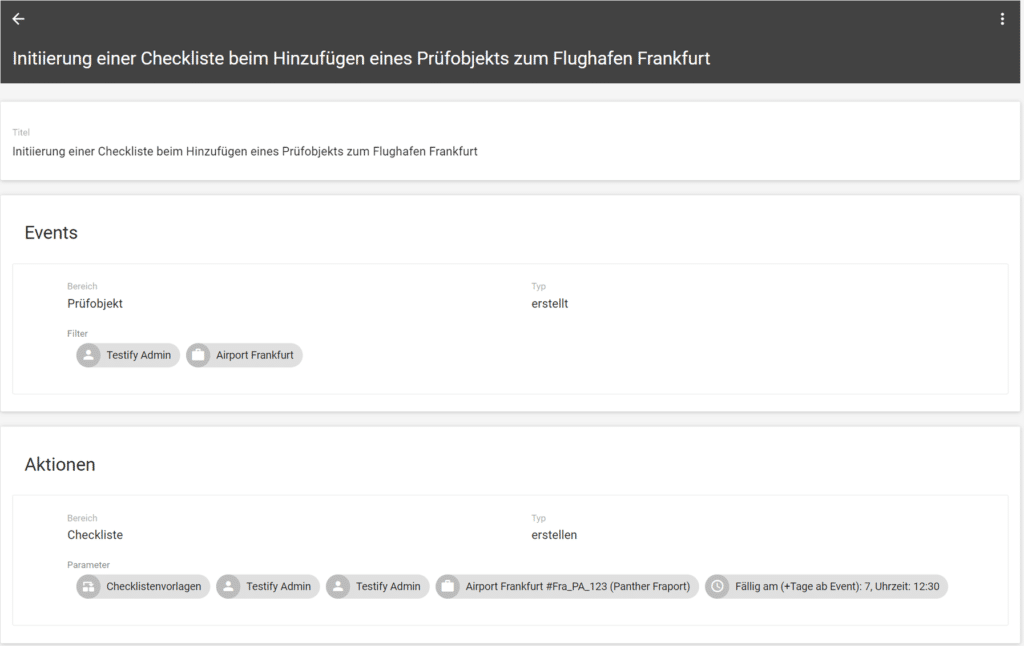
Task: Select the Airport Frankfurt #Fra_PA_123 chip
Action: pyautogui.click(x=568, y=587)
